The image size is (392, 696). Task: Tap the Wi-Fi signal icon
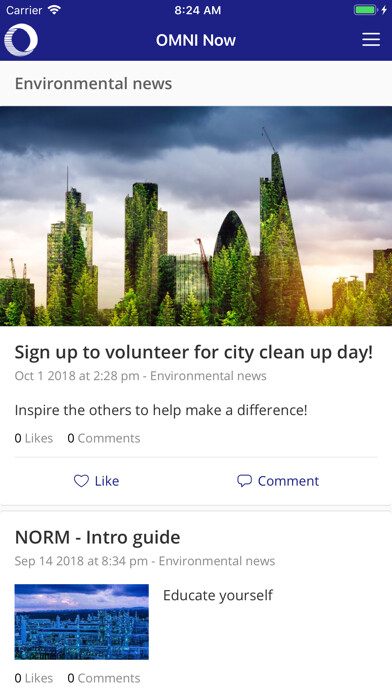click(x=55, y=10)
